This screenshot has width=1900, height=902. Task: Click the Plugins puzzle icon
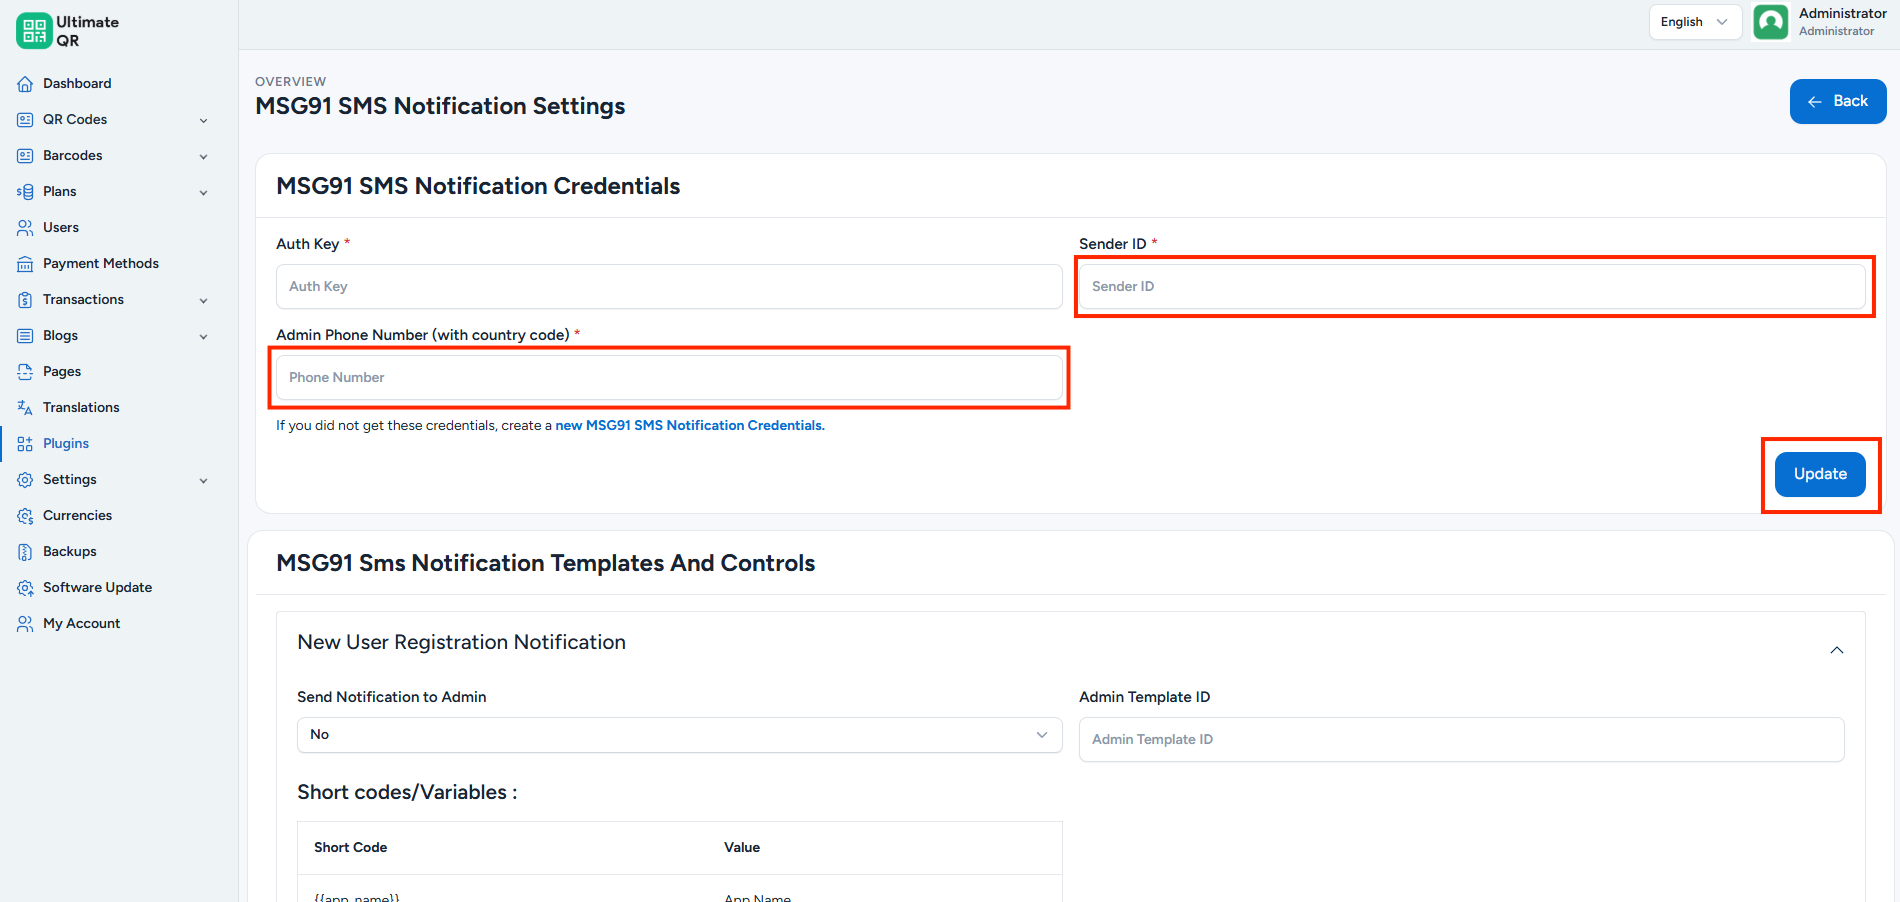point(25,444)
